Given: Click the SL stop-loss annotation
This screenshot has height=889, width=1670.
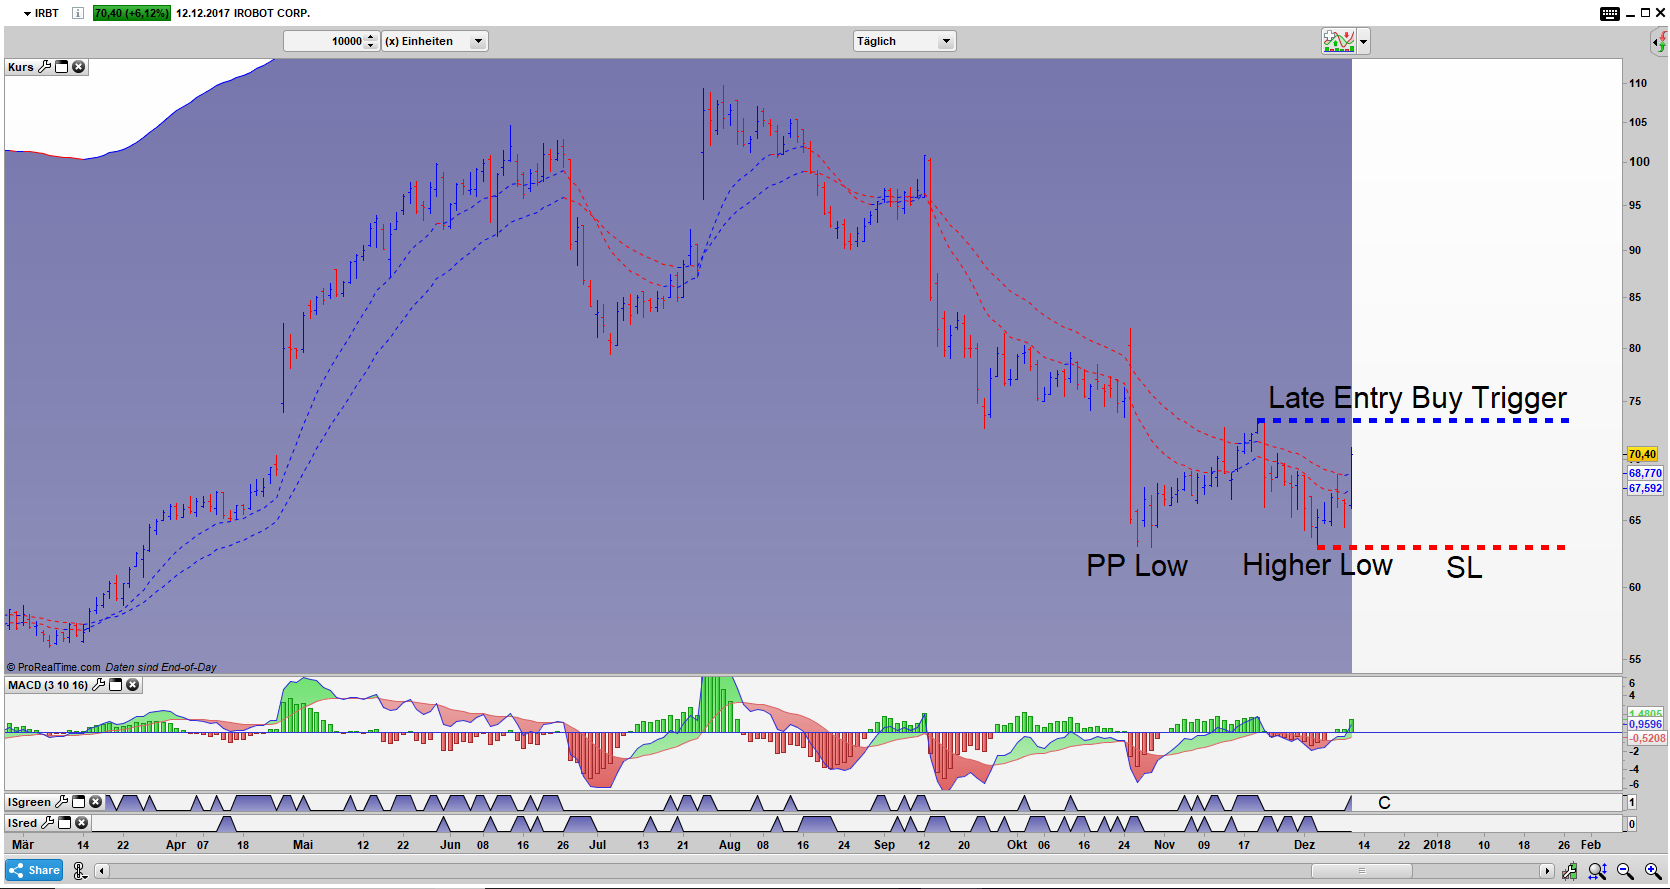Looking at the screenshot, I should click(1464, 568).
